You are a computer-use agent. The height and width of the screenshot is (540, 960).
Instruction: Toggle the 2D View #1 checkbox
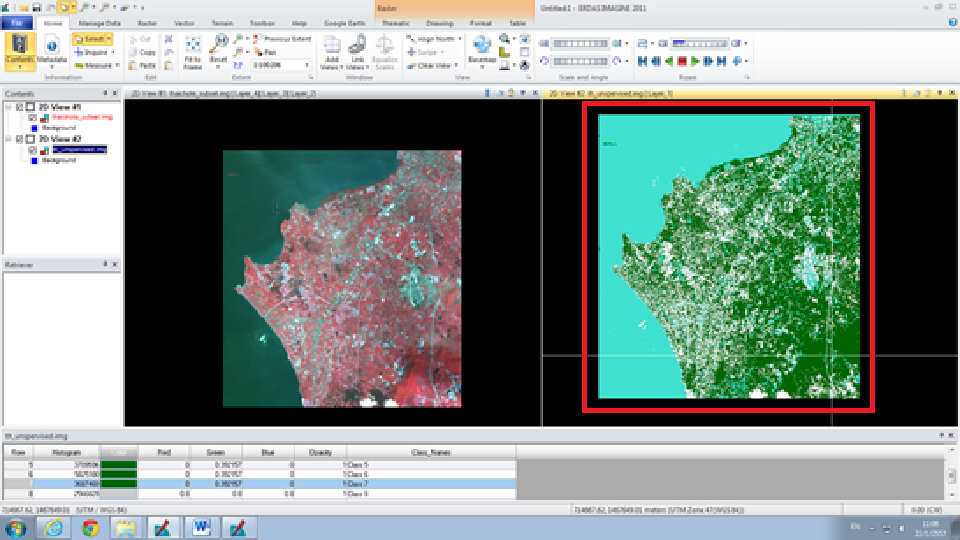[20, 106]
